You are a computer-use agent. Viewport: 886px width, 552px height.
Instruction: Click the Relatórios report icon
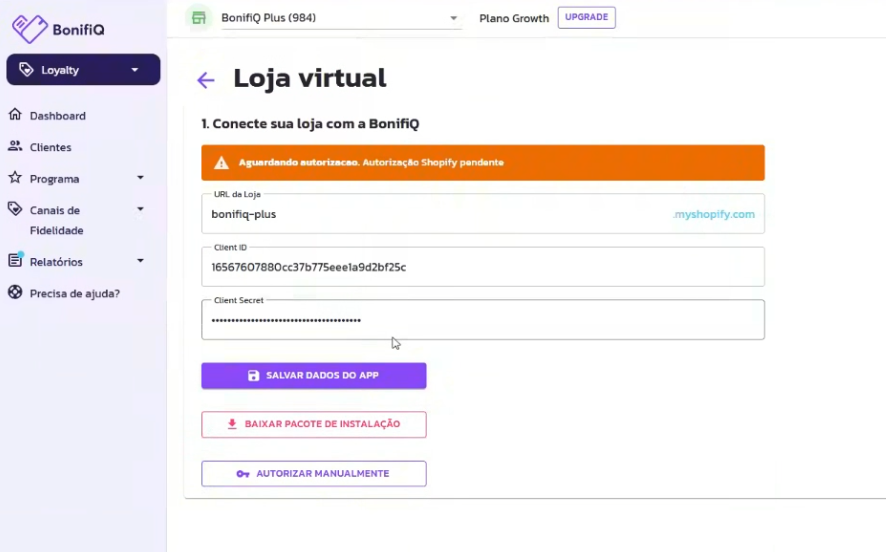[15, 260]
